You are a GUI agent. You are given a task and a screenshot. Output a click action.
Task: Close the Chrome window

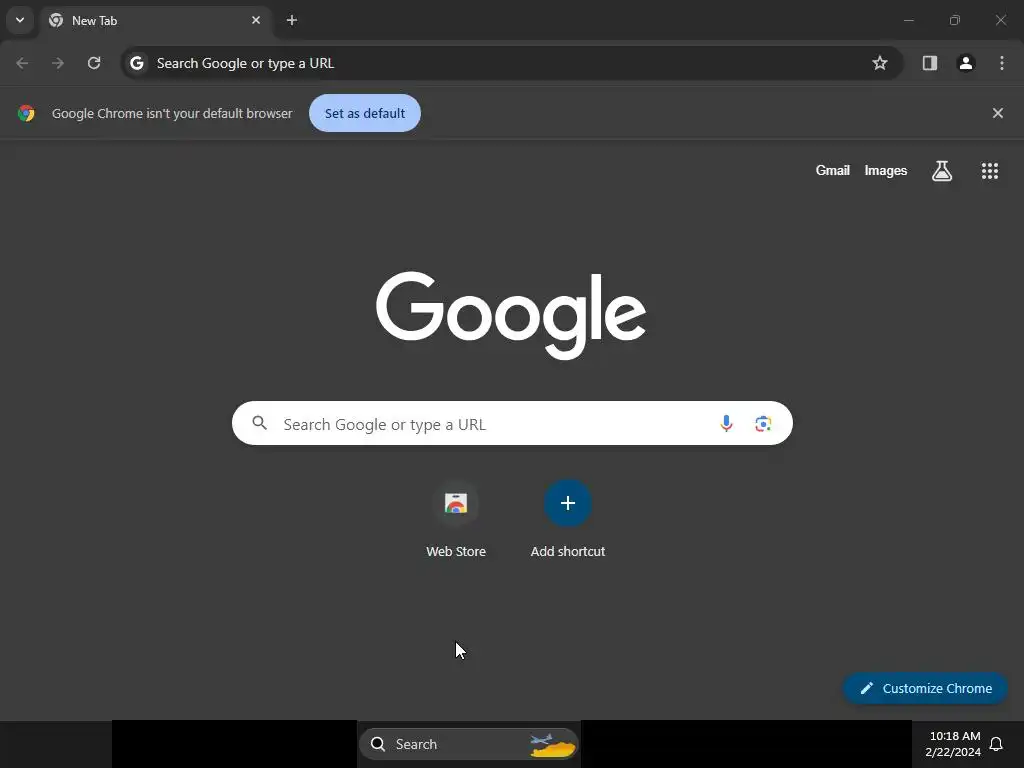pyautogui.click(x=1000, y=20)
